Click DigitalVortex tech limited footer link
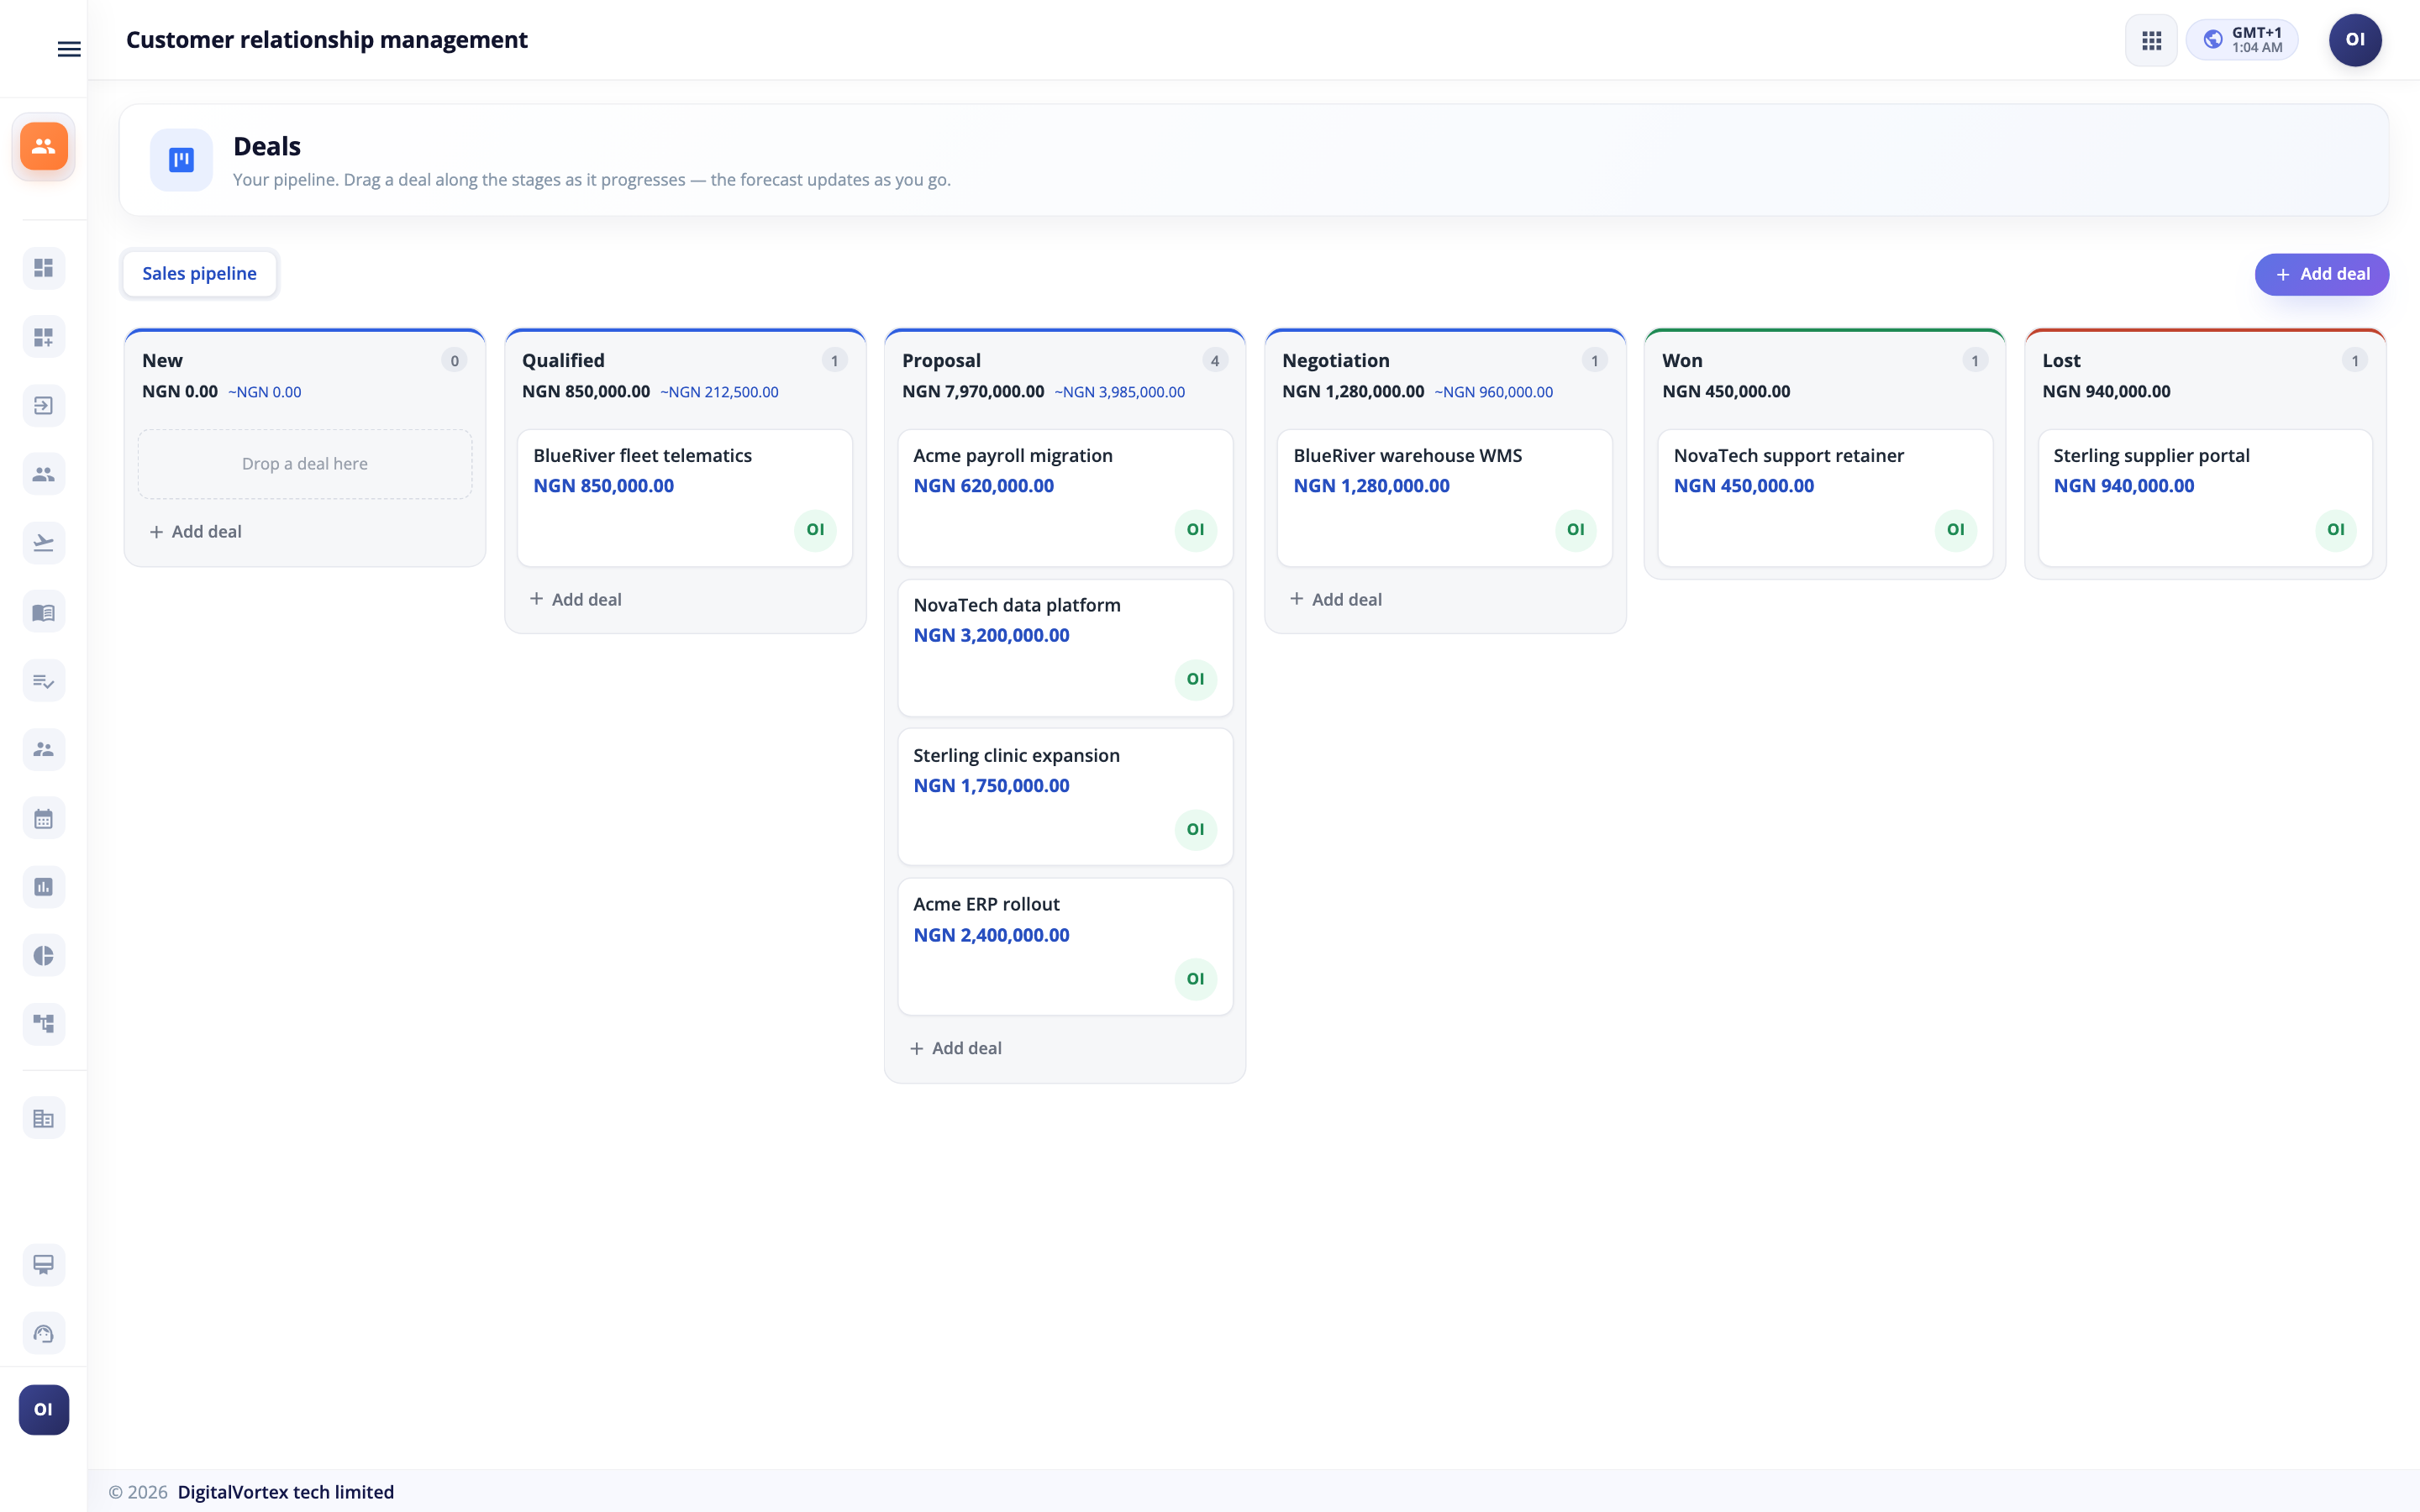This screenshot has width=2420, height=1512. click(x=286, y=1492)
